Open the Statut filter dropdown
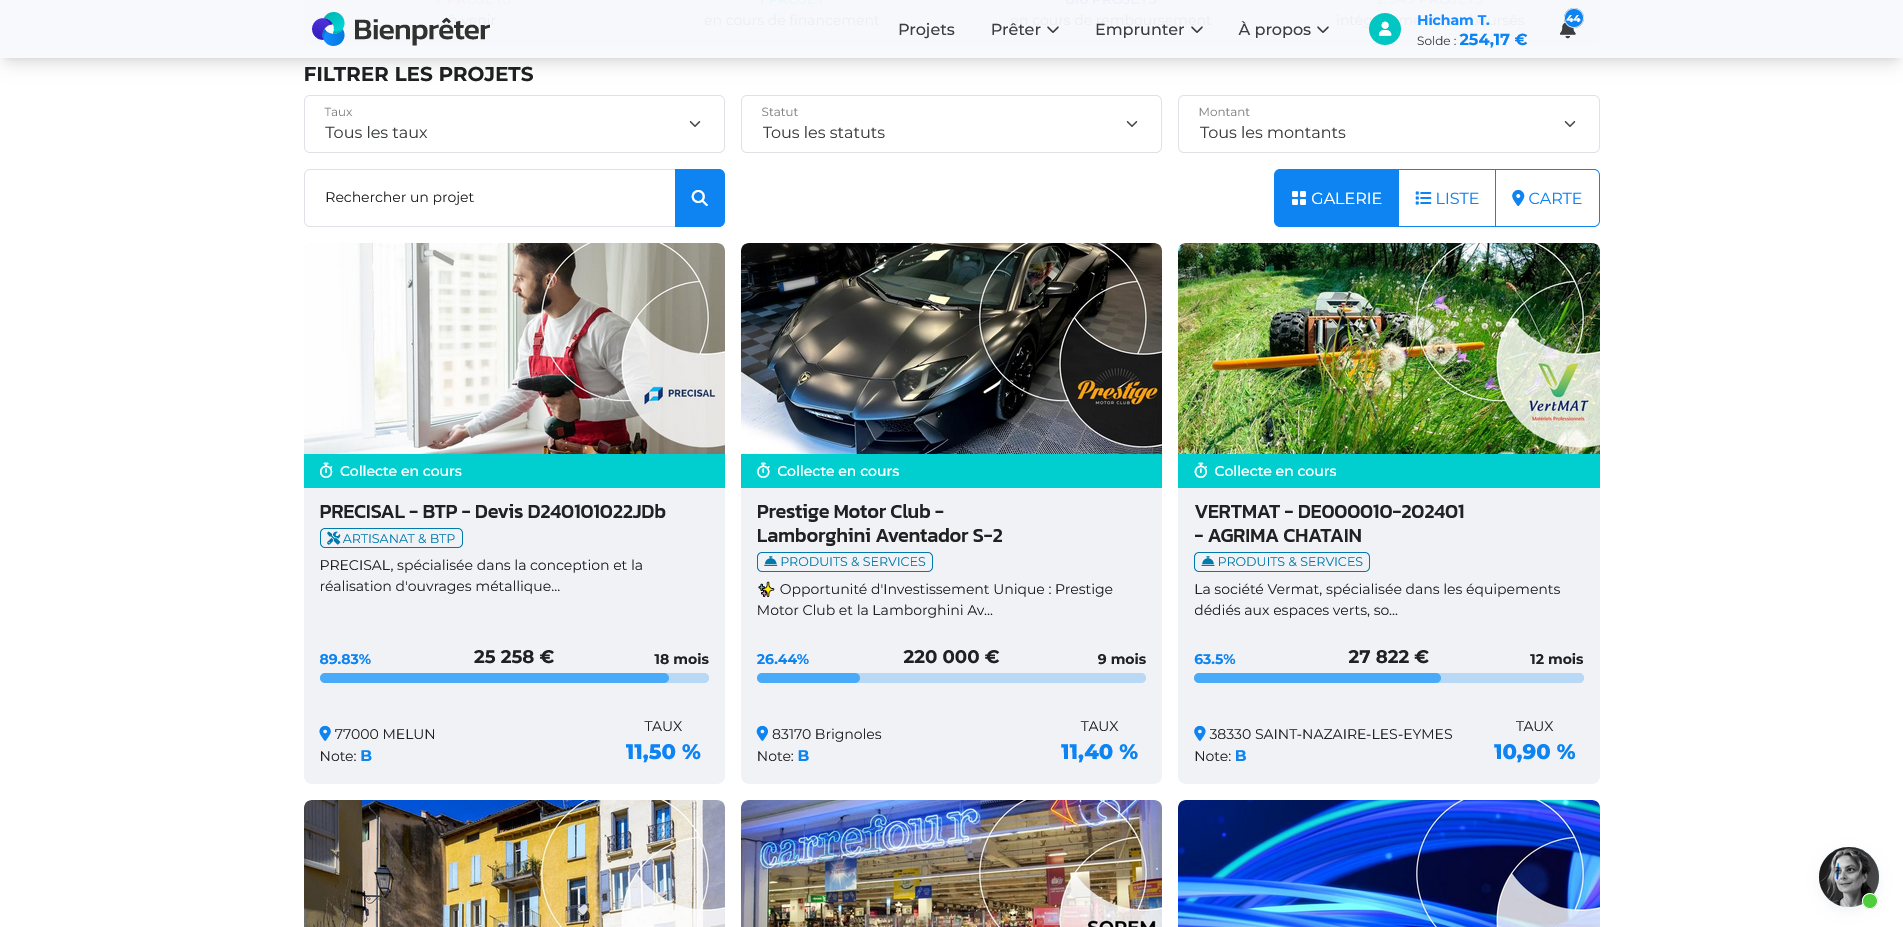 coord(951,124)
